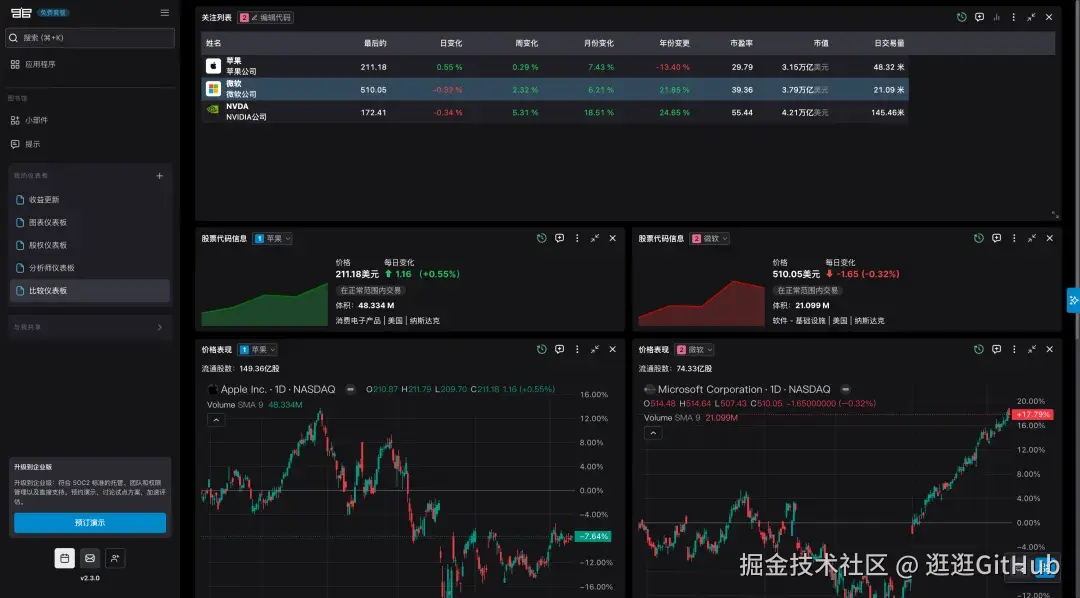1080x598 pixels.
Task: Open the 苹果 ticker dropdown in 股票代码信息
Action: 273,238
